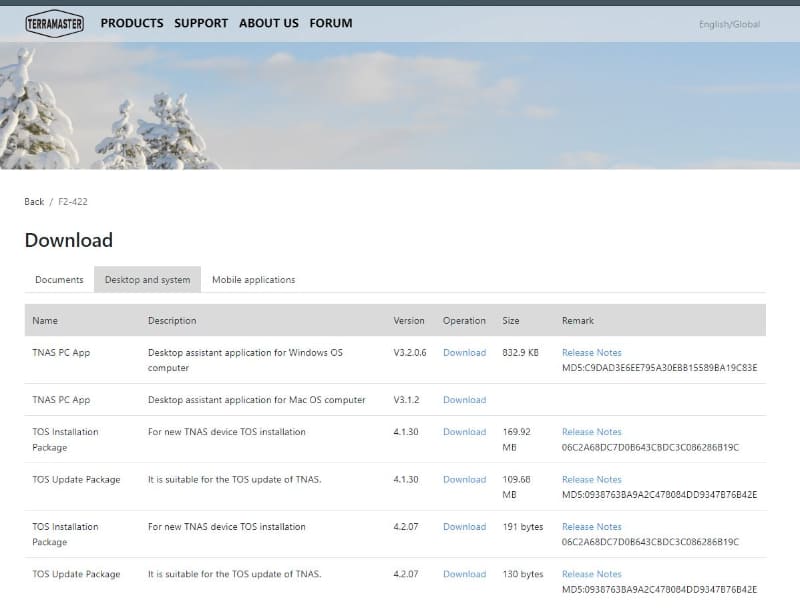Select the Desktop and system tab
The height and width of the screenshot is (610, 800).
(147, 280)
